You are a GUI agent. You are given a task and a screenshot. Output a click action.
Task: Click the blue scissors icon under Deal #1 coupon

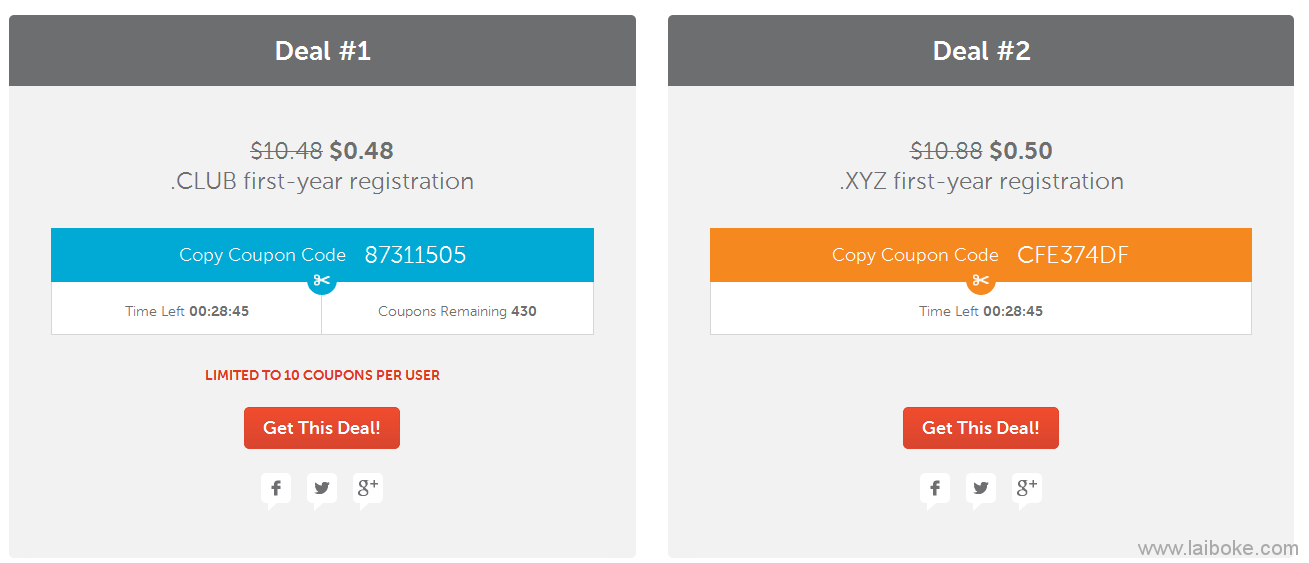coord(322,281)
